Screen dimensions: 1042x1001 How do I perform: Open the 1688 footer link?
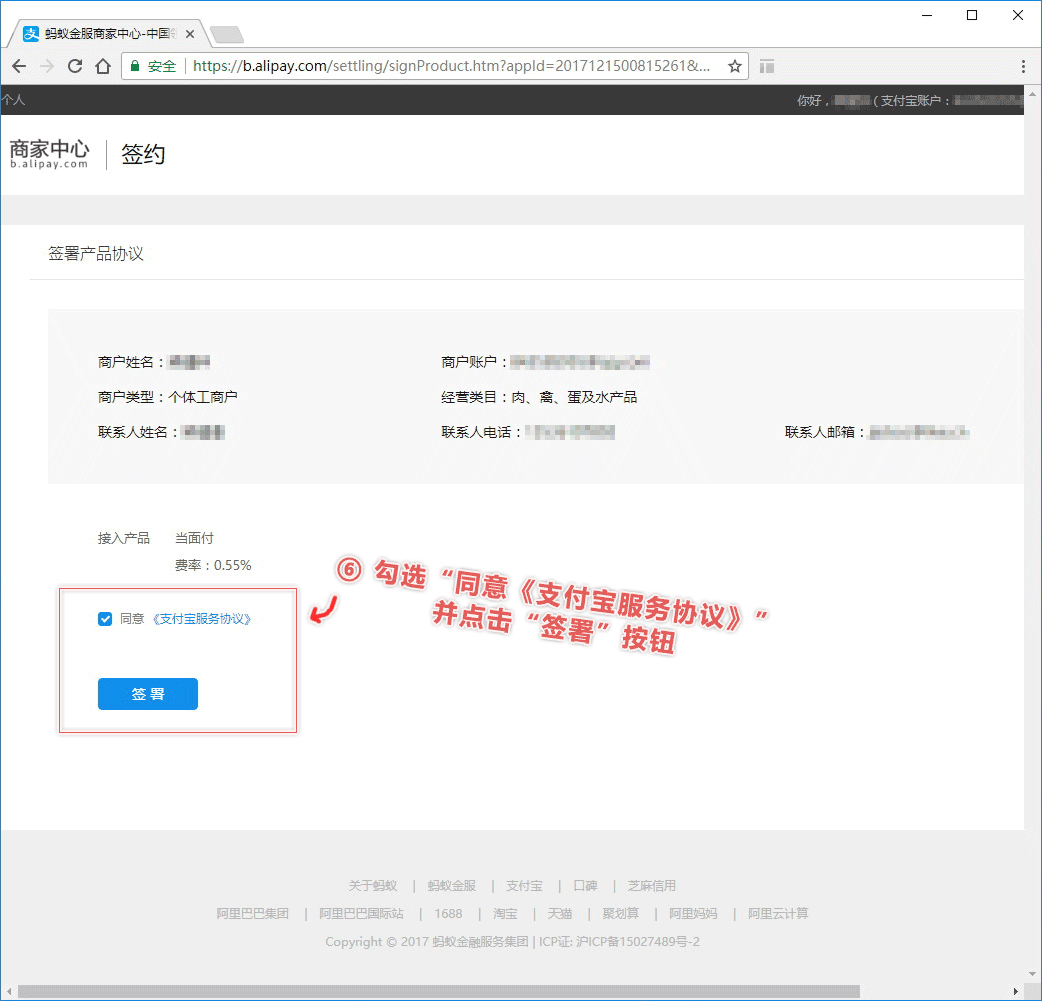pos(449,913)
